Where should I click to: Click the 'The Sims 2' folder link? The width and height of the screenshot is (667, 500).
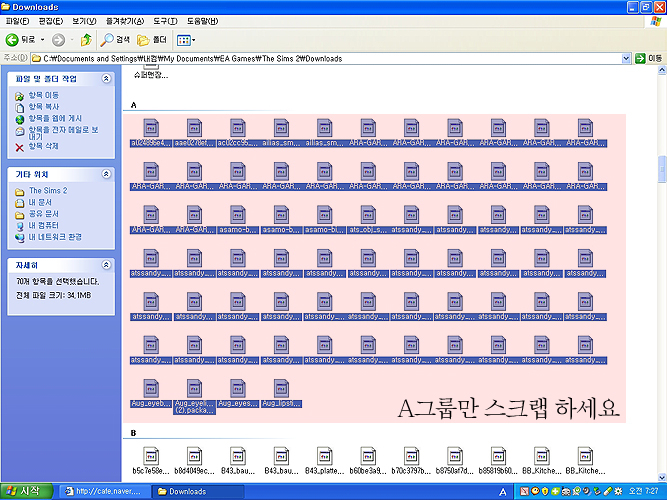point(48,190)
